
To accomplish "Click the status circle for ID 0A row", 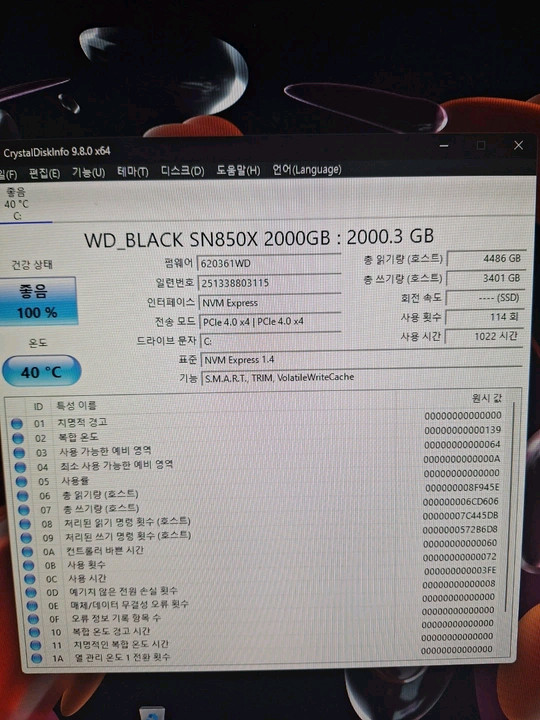I will point(28,551).
